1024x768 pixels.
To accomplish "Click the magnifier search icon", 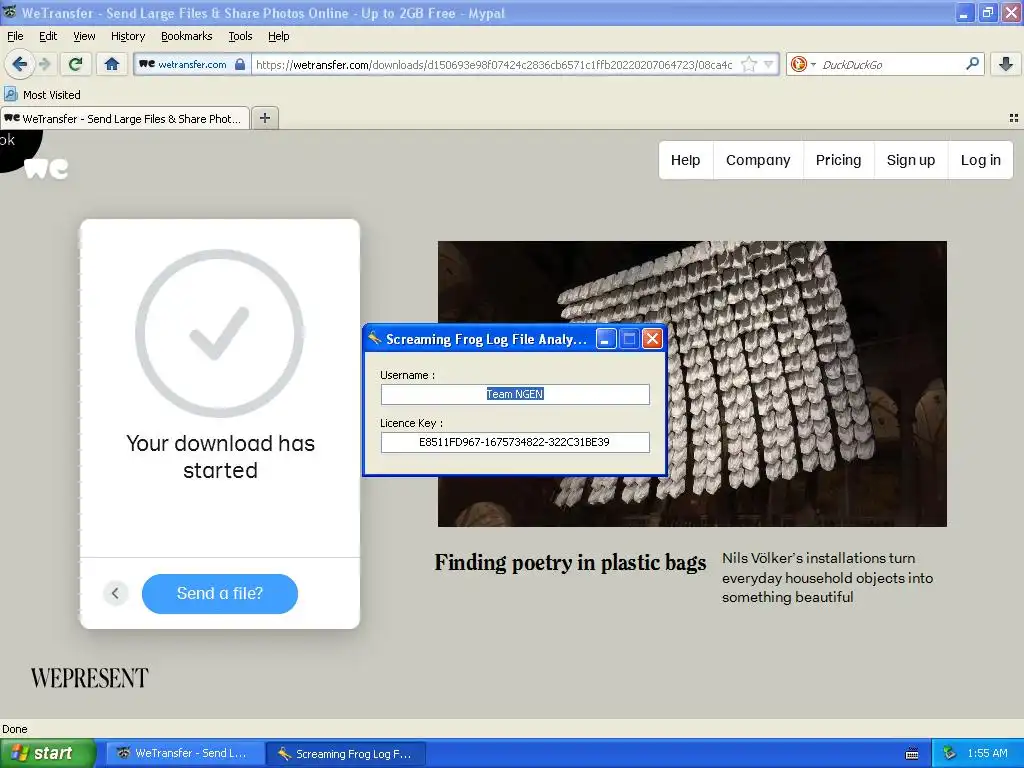I will (x=972, y=63).
